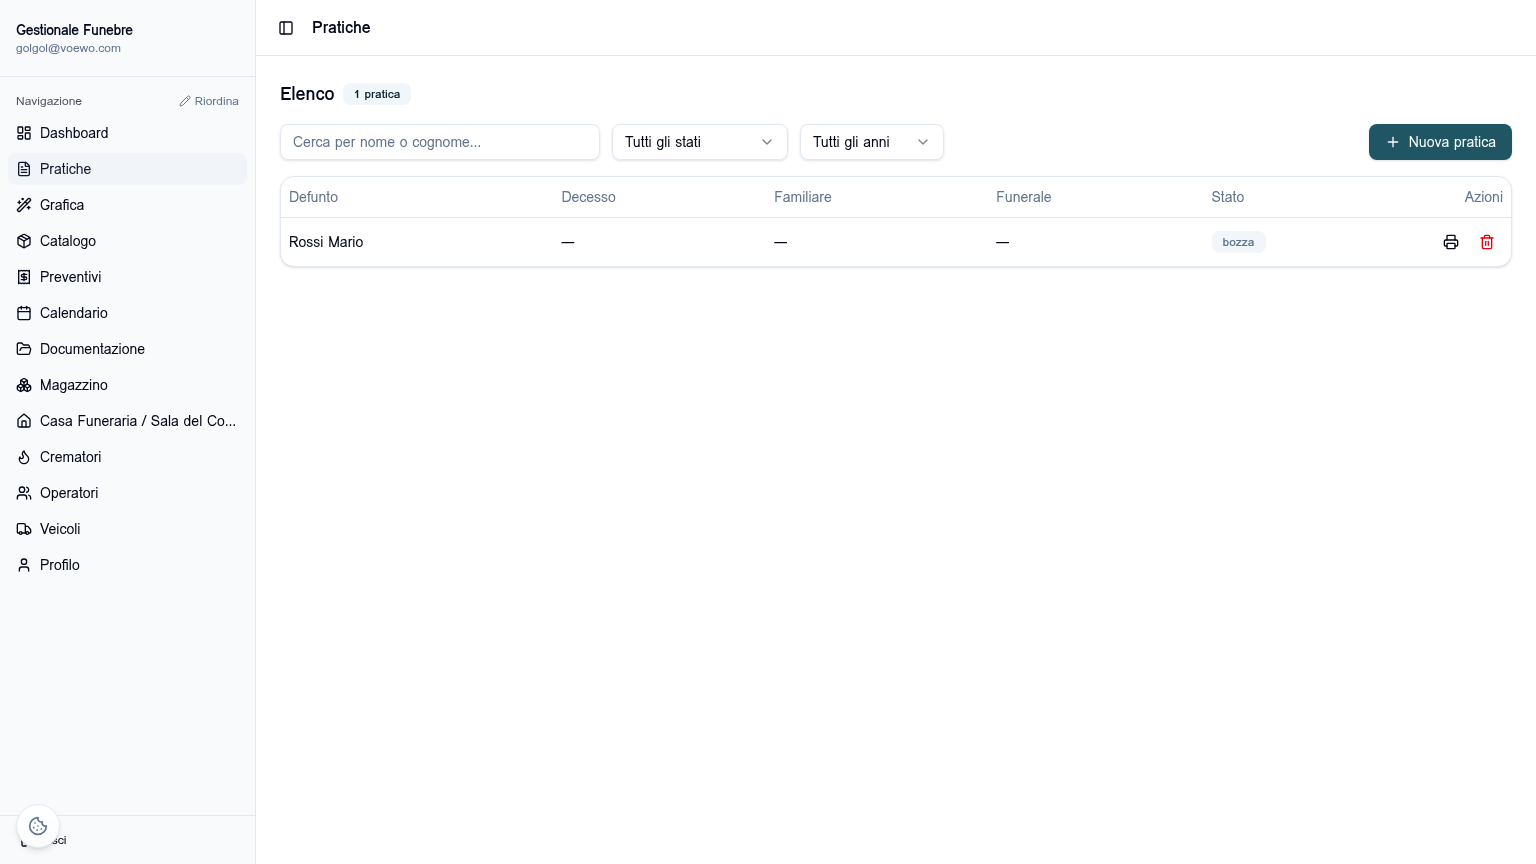
Task: Go to Preventivi section
Action: click(127, 277)
